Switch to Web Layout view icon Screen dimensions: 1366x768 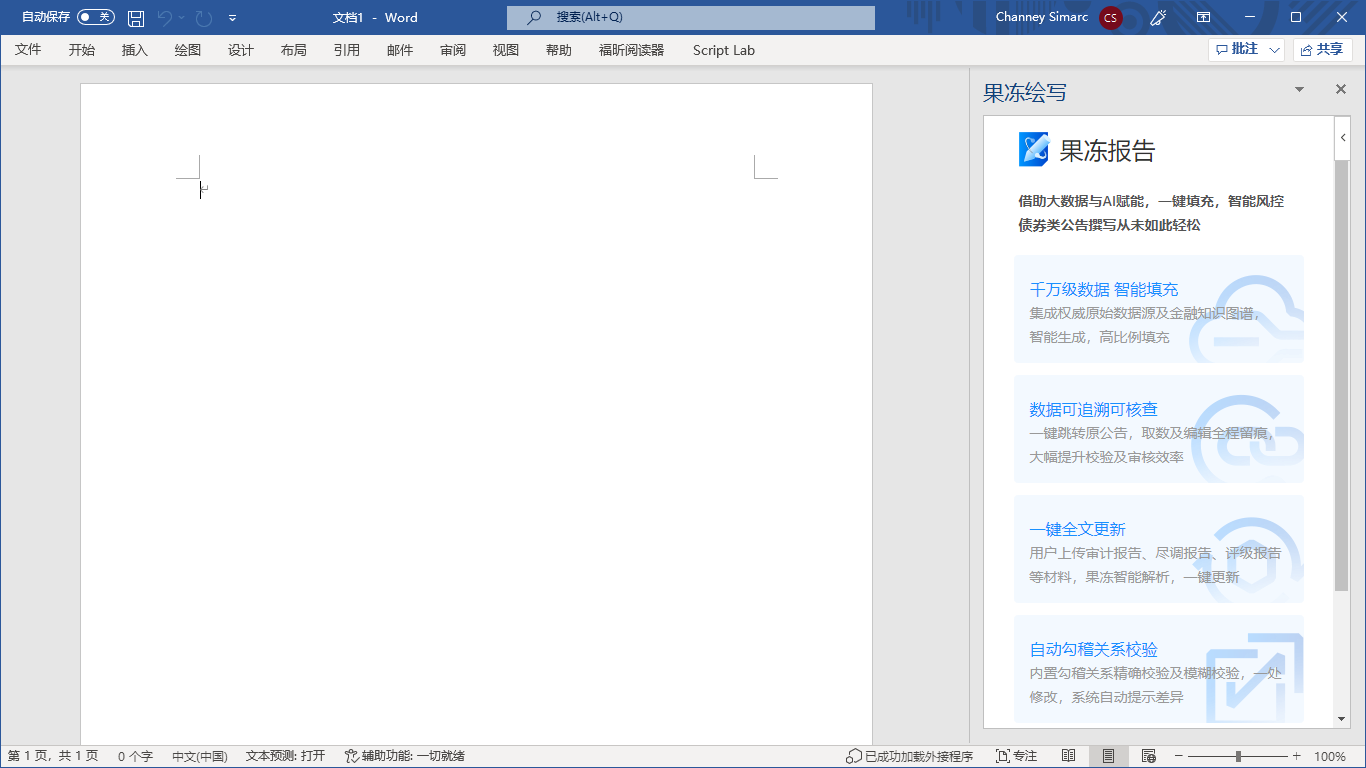[1148, 756]
